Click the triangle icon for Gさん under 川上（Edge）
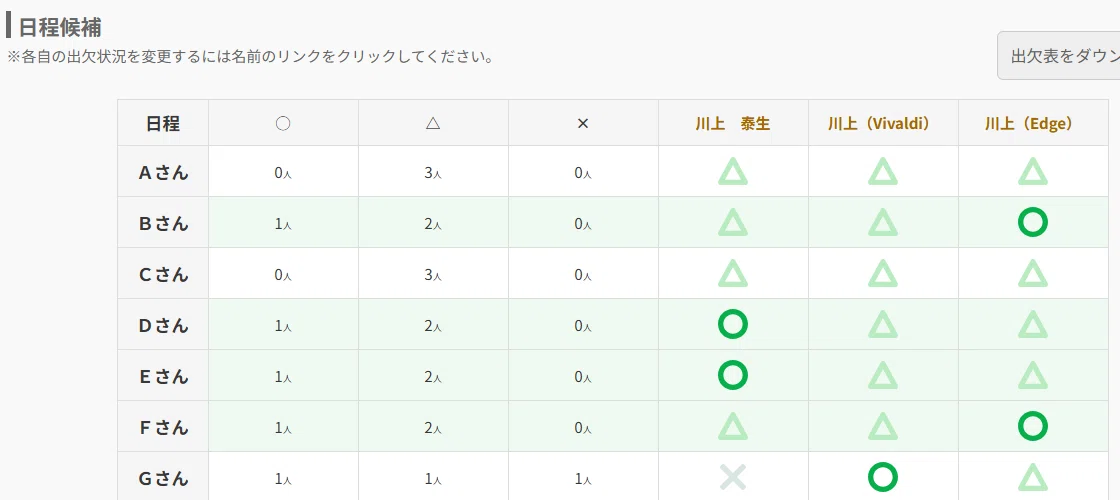The height and width of the screenshot is (500, 1120). (x=1032, y=477)
